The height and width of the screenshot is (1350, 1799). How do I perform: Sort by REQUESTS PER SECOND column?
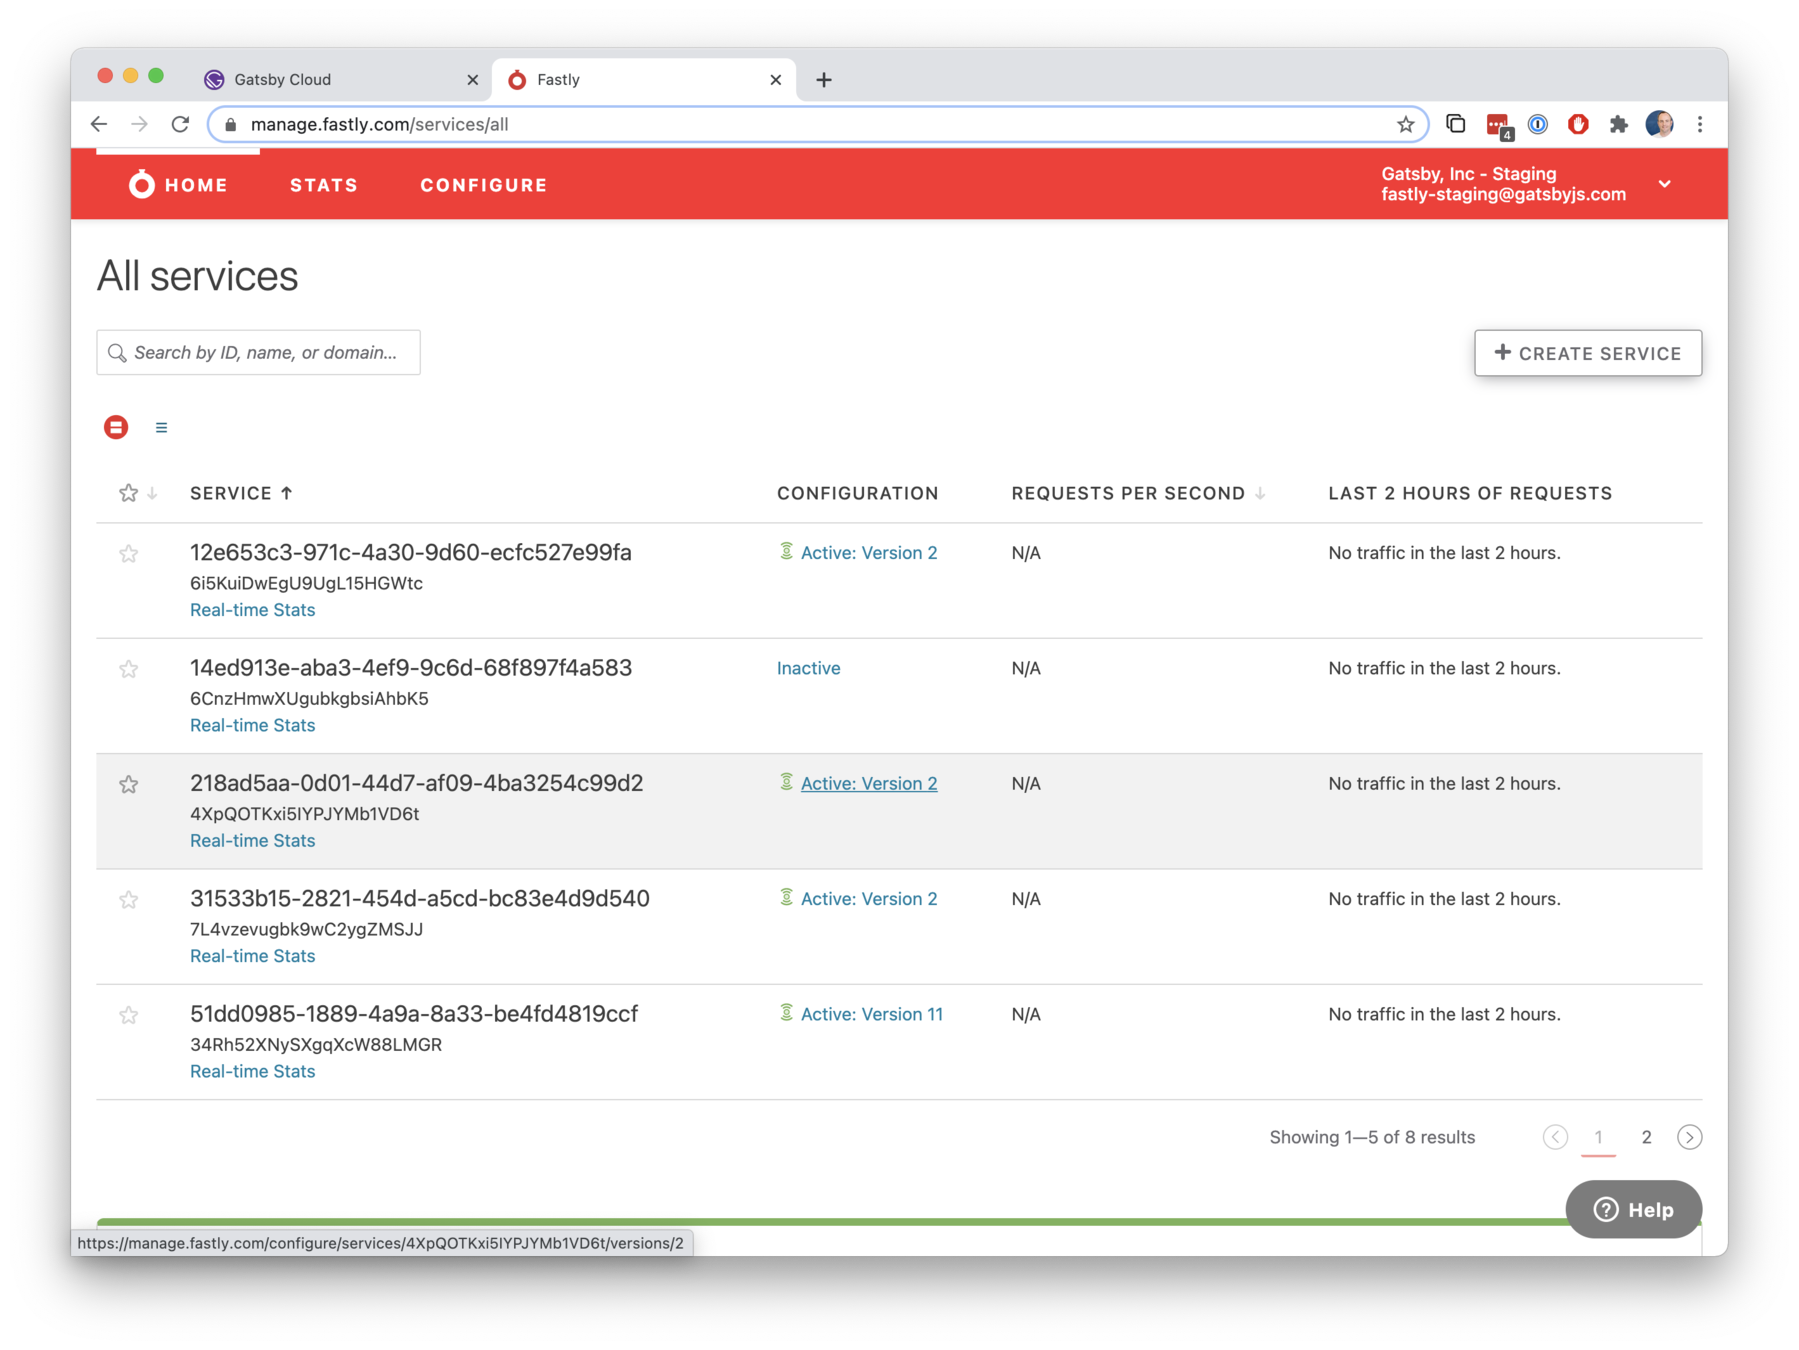pyautogui.click(x=1138, y=493)
